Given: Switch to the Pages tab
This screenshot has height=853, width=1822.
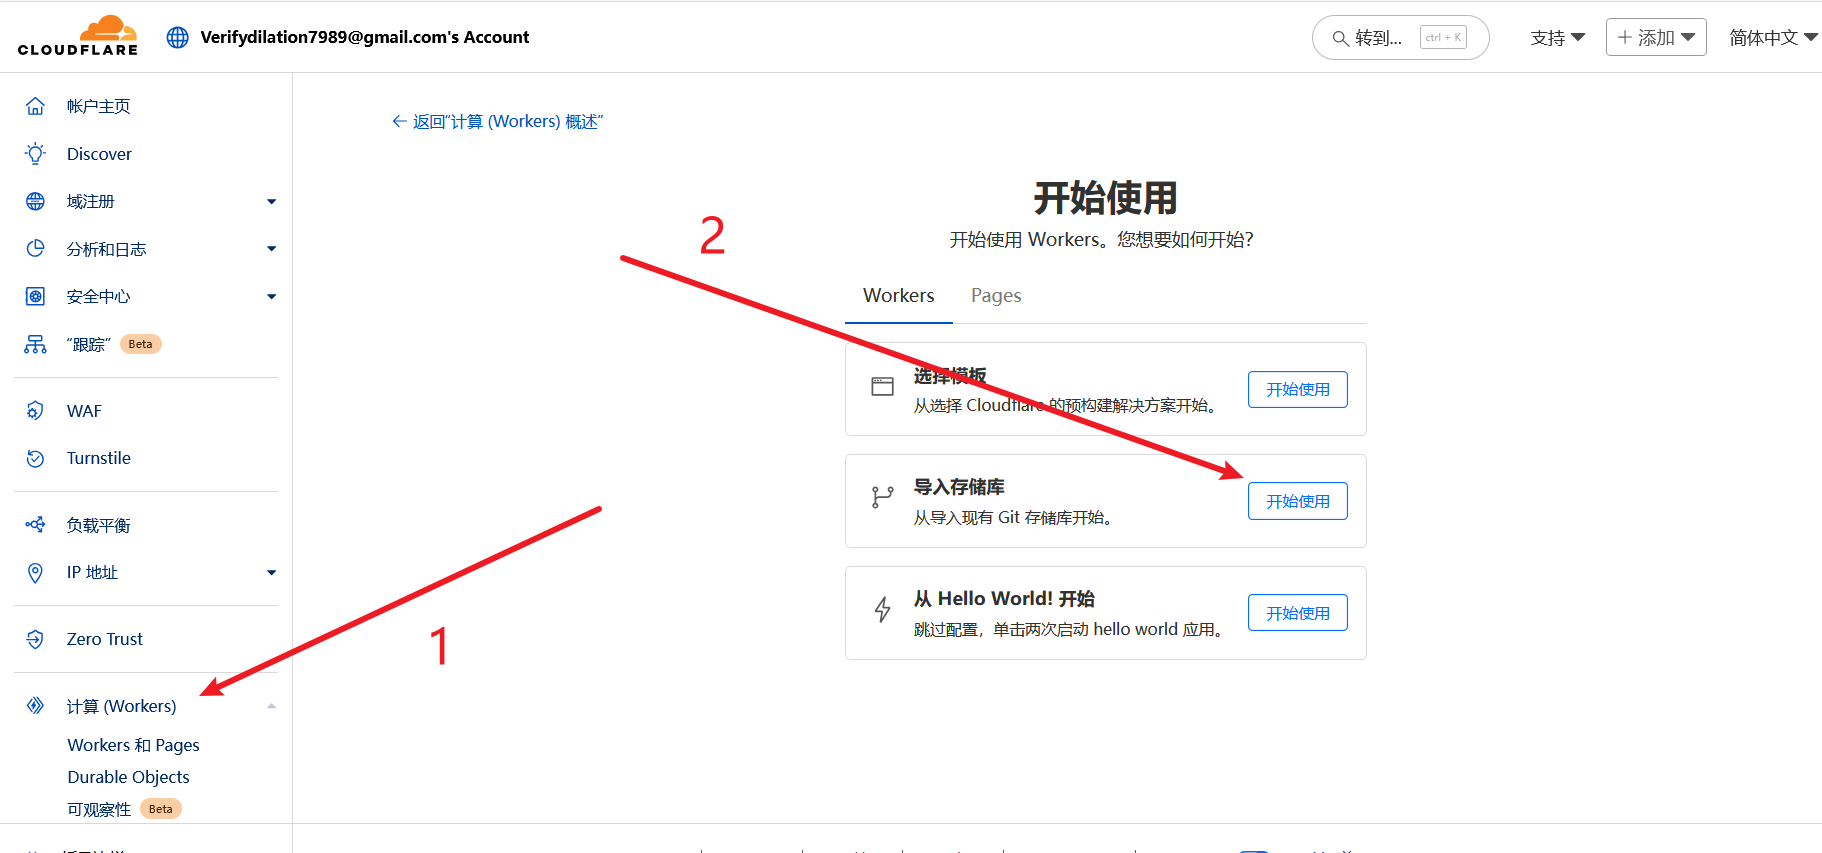Looking at the screenshot, I should click(995, 296).
